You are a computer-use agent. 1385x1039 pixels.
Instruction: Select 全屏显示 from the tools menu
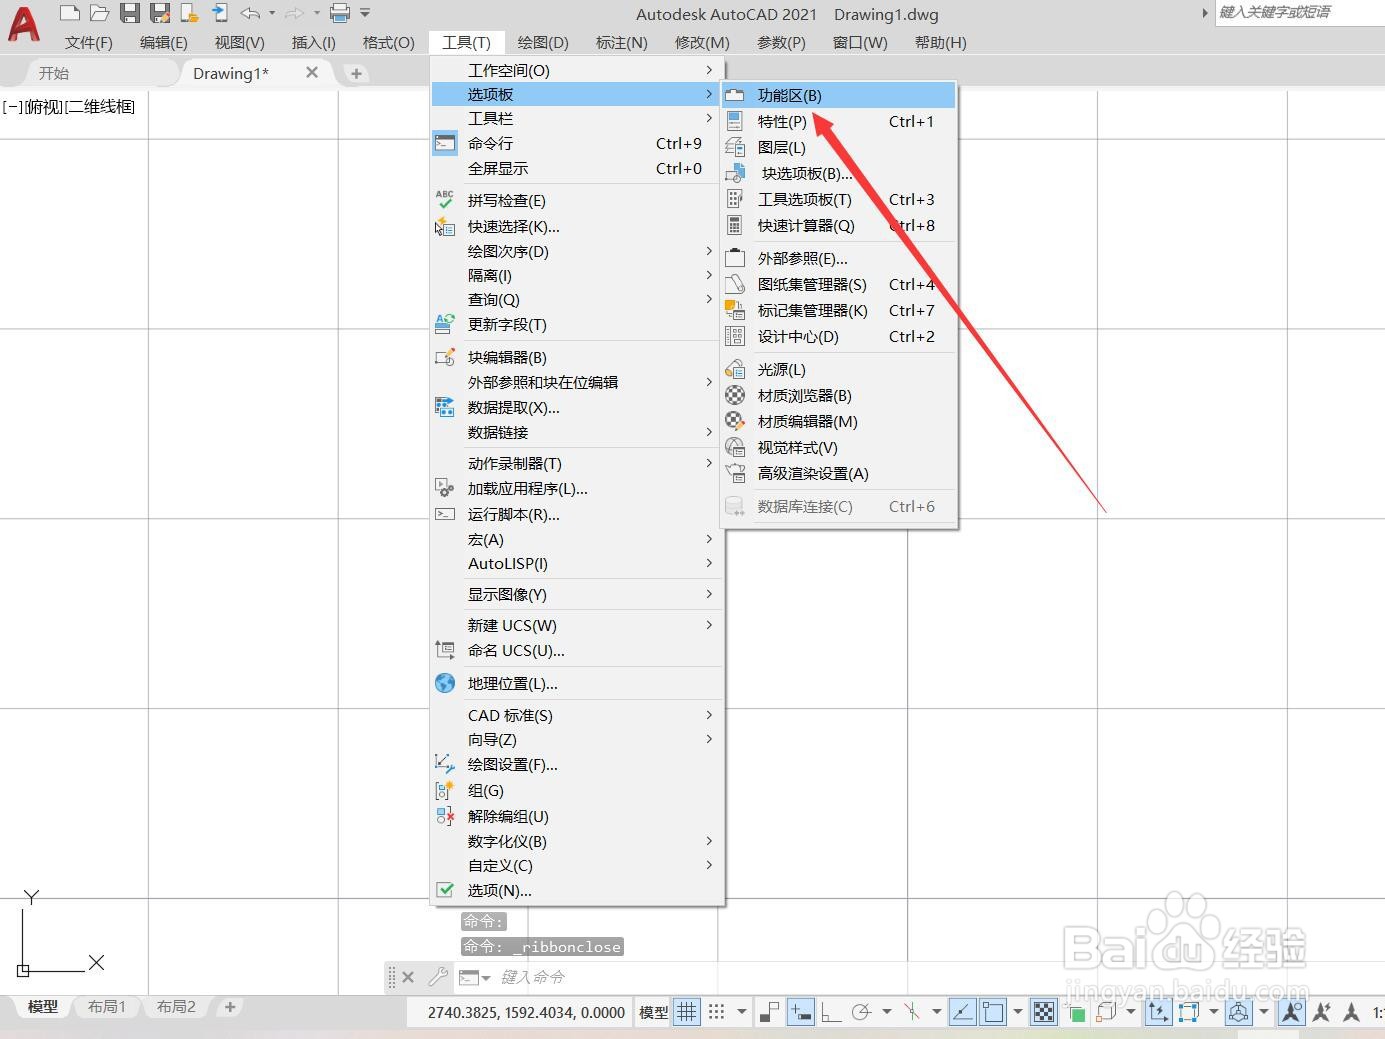(x=577, y=168)
